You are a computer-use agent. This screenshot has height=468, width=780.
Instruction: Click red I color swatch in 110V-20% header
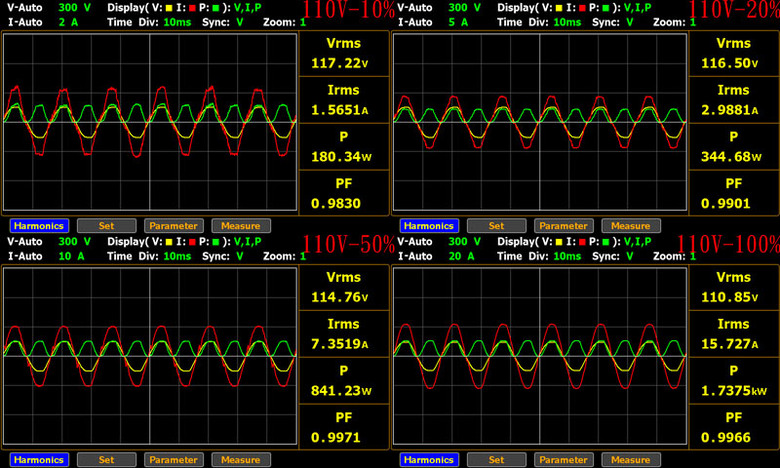tap(582, 8)
